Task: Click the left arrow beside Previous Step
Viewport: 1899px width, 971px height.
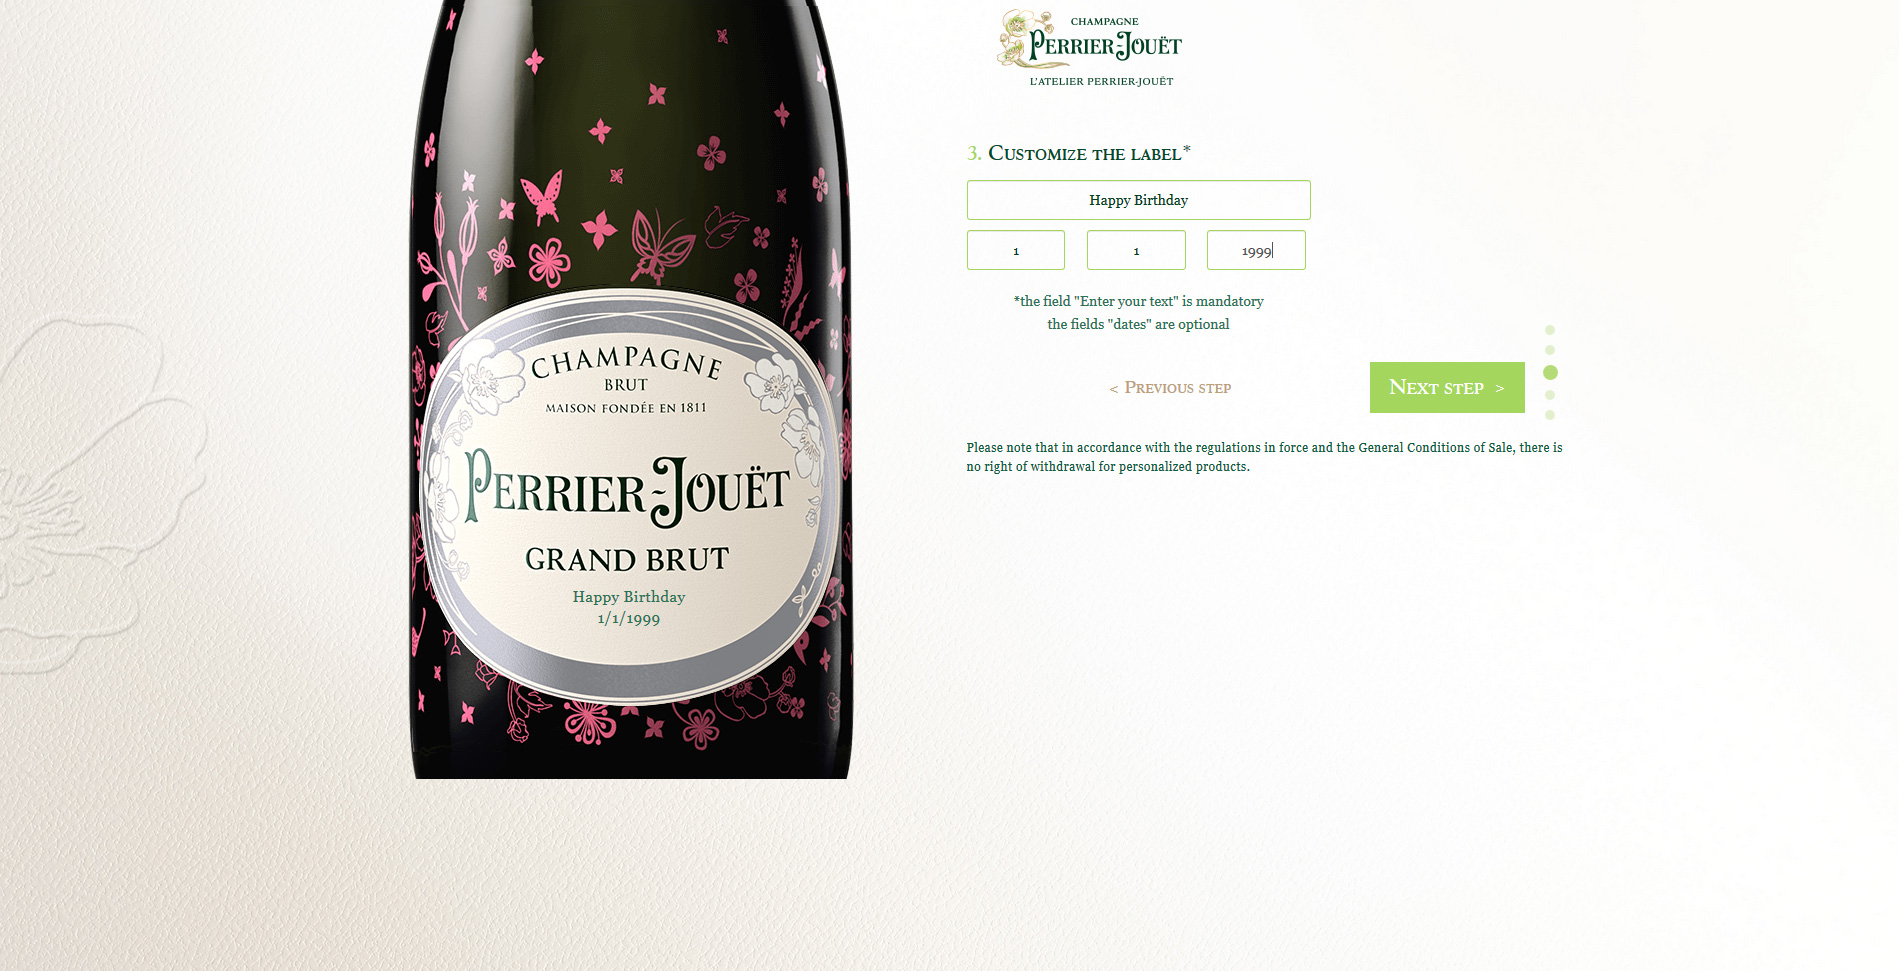Action: pos(1113,389)
